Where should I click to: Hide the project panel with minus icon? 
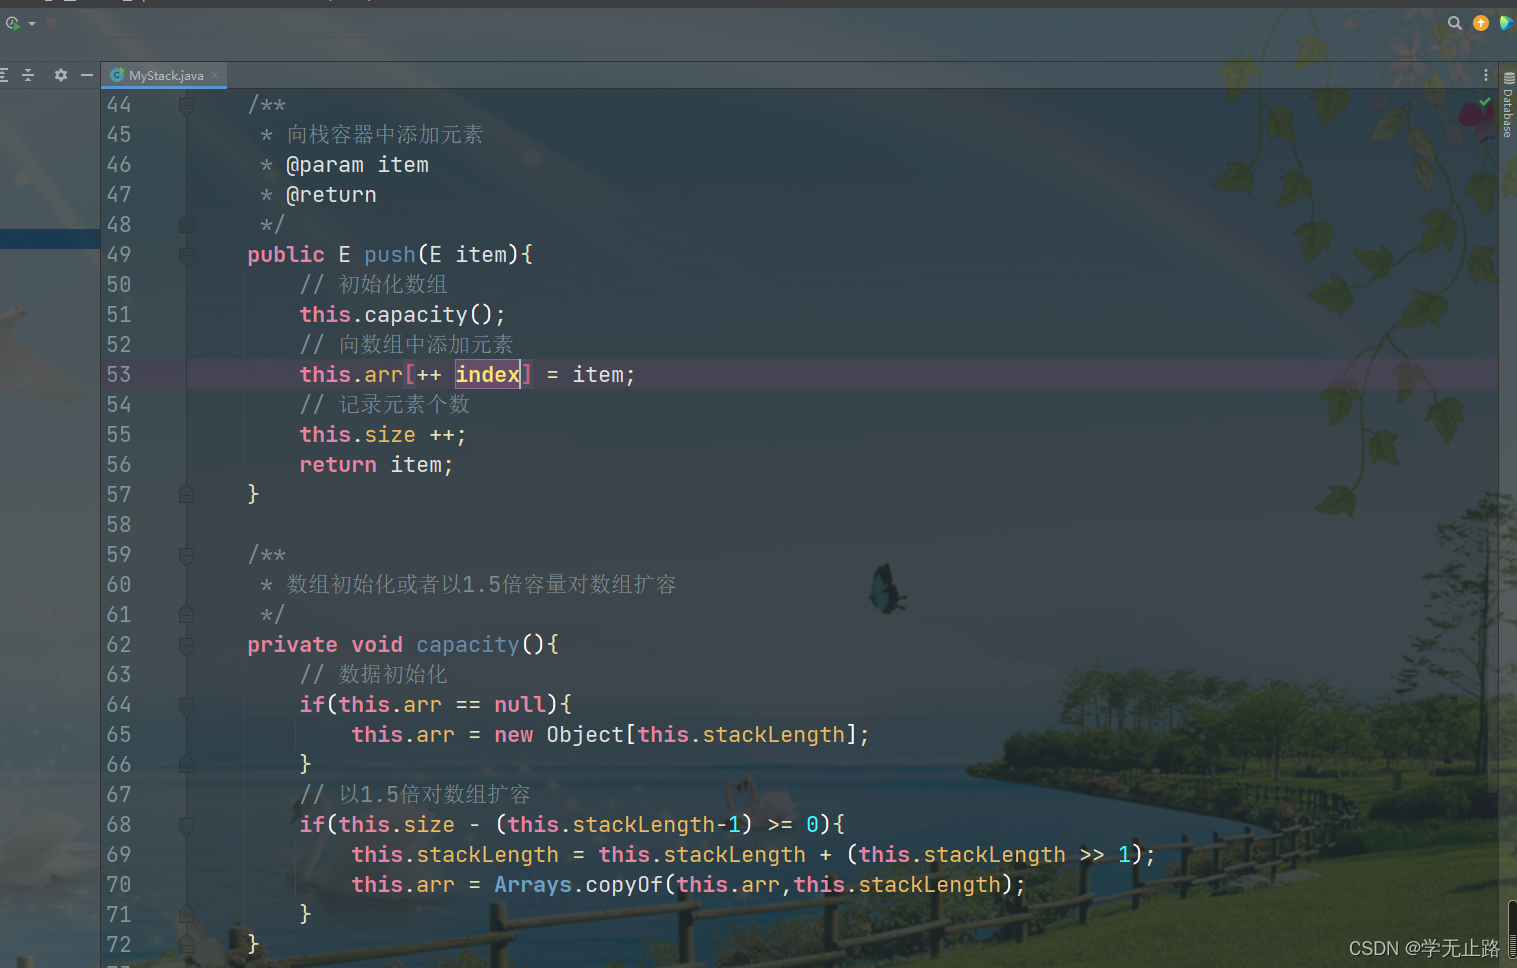pos(87,75)
